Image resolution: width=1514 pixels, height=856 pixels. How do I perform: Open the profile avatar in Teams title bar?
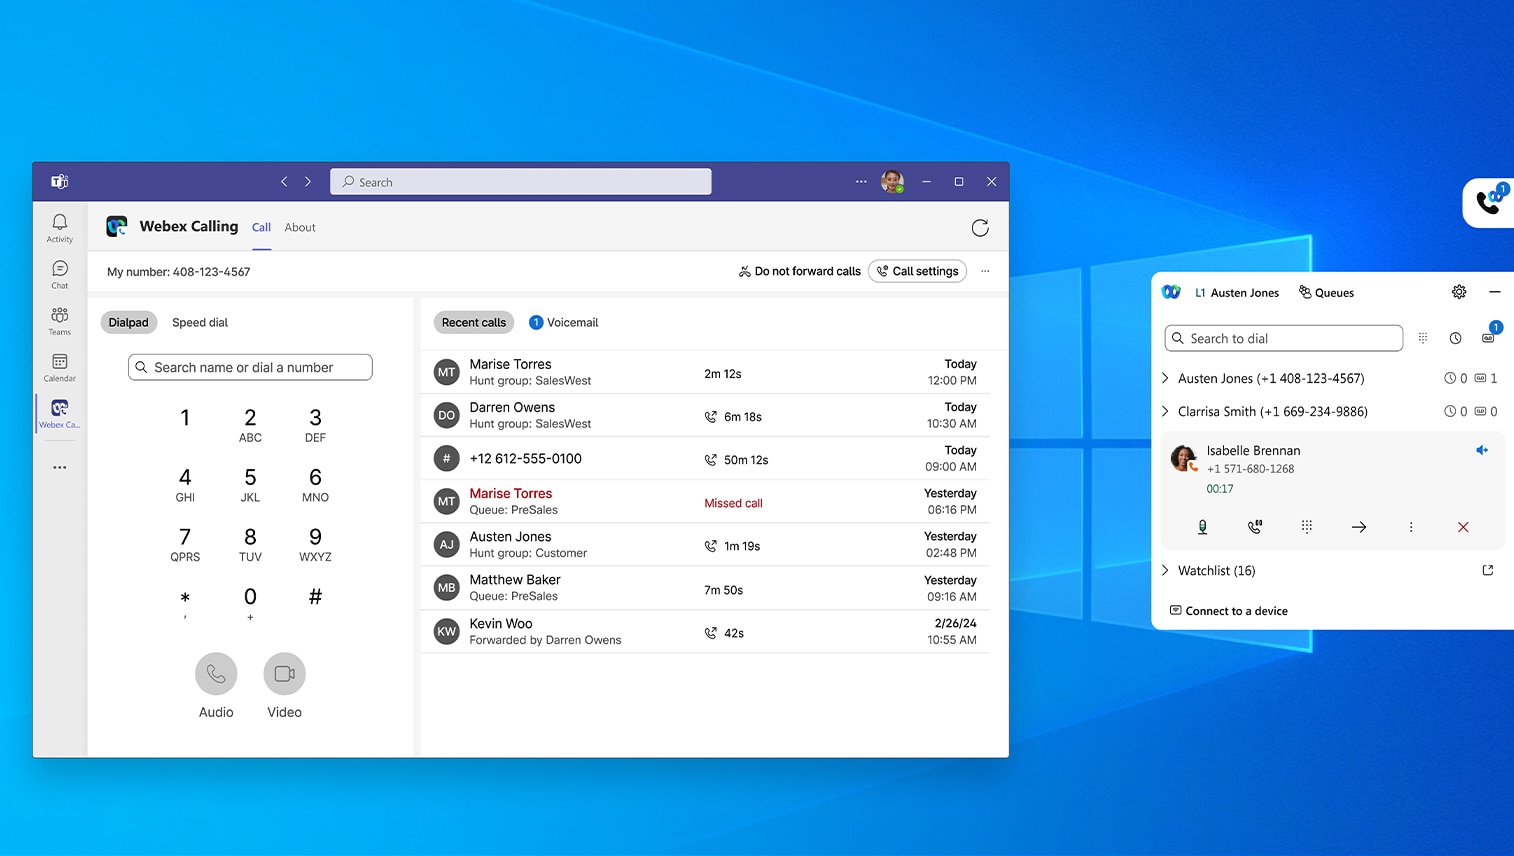[x=892, y=181]
